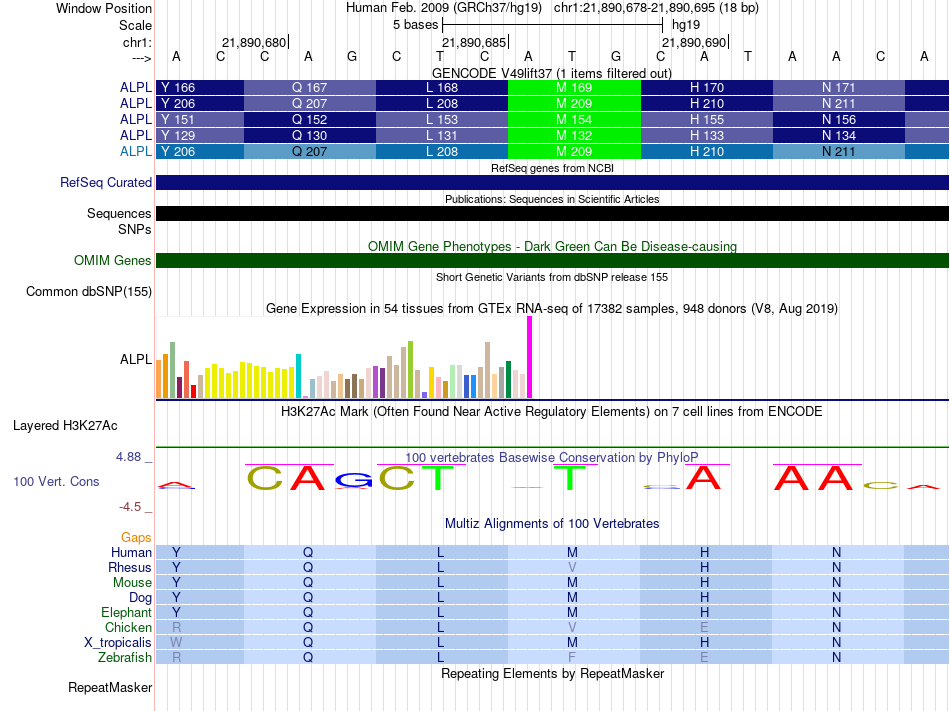Click the ALPL label beside the GTEx bars
This screenshot has width=950, height=711.
pos(136,359)
